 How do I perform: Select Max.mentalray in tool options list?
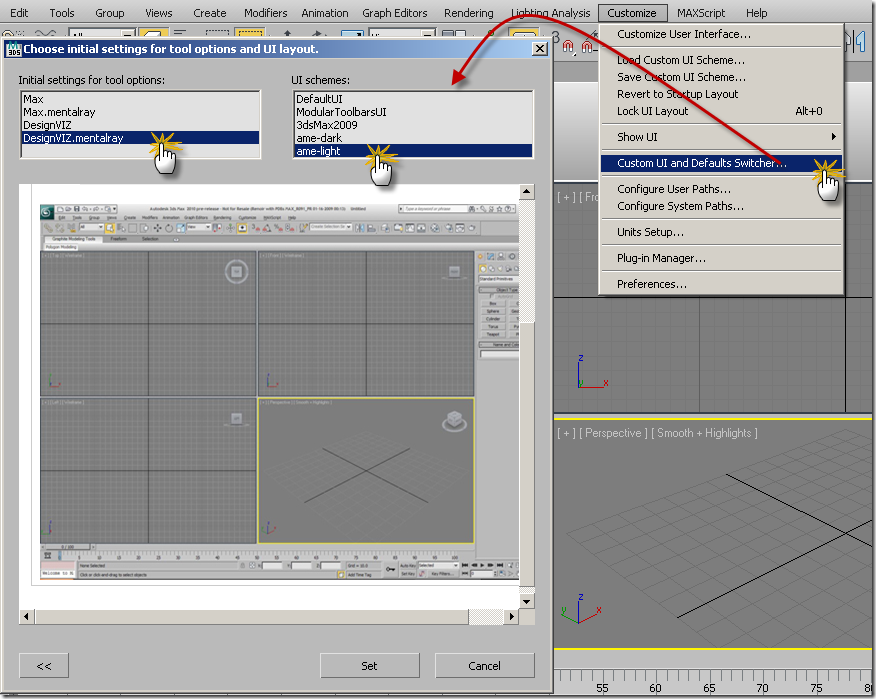tap(140, 112)
